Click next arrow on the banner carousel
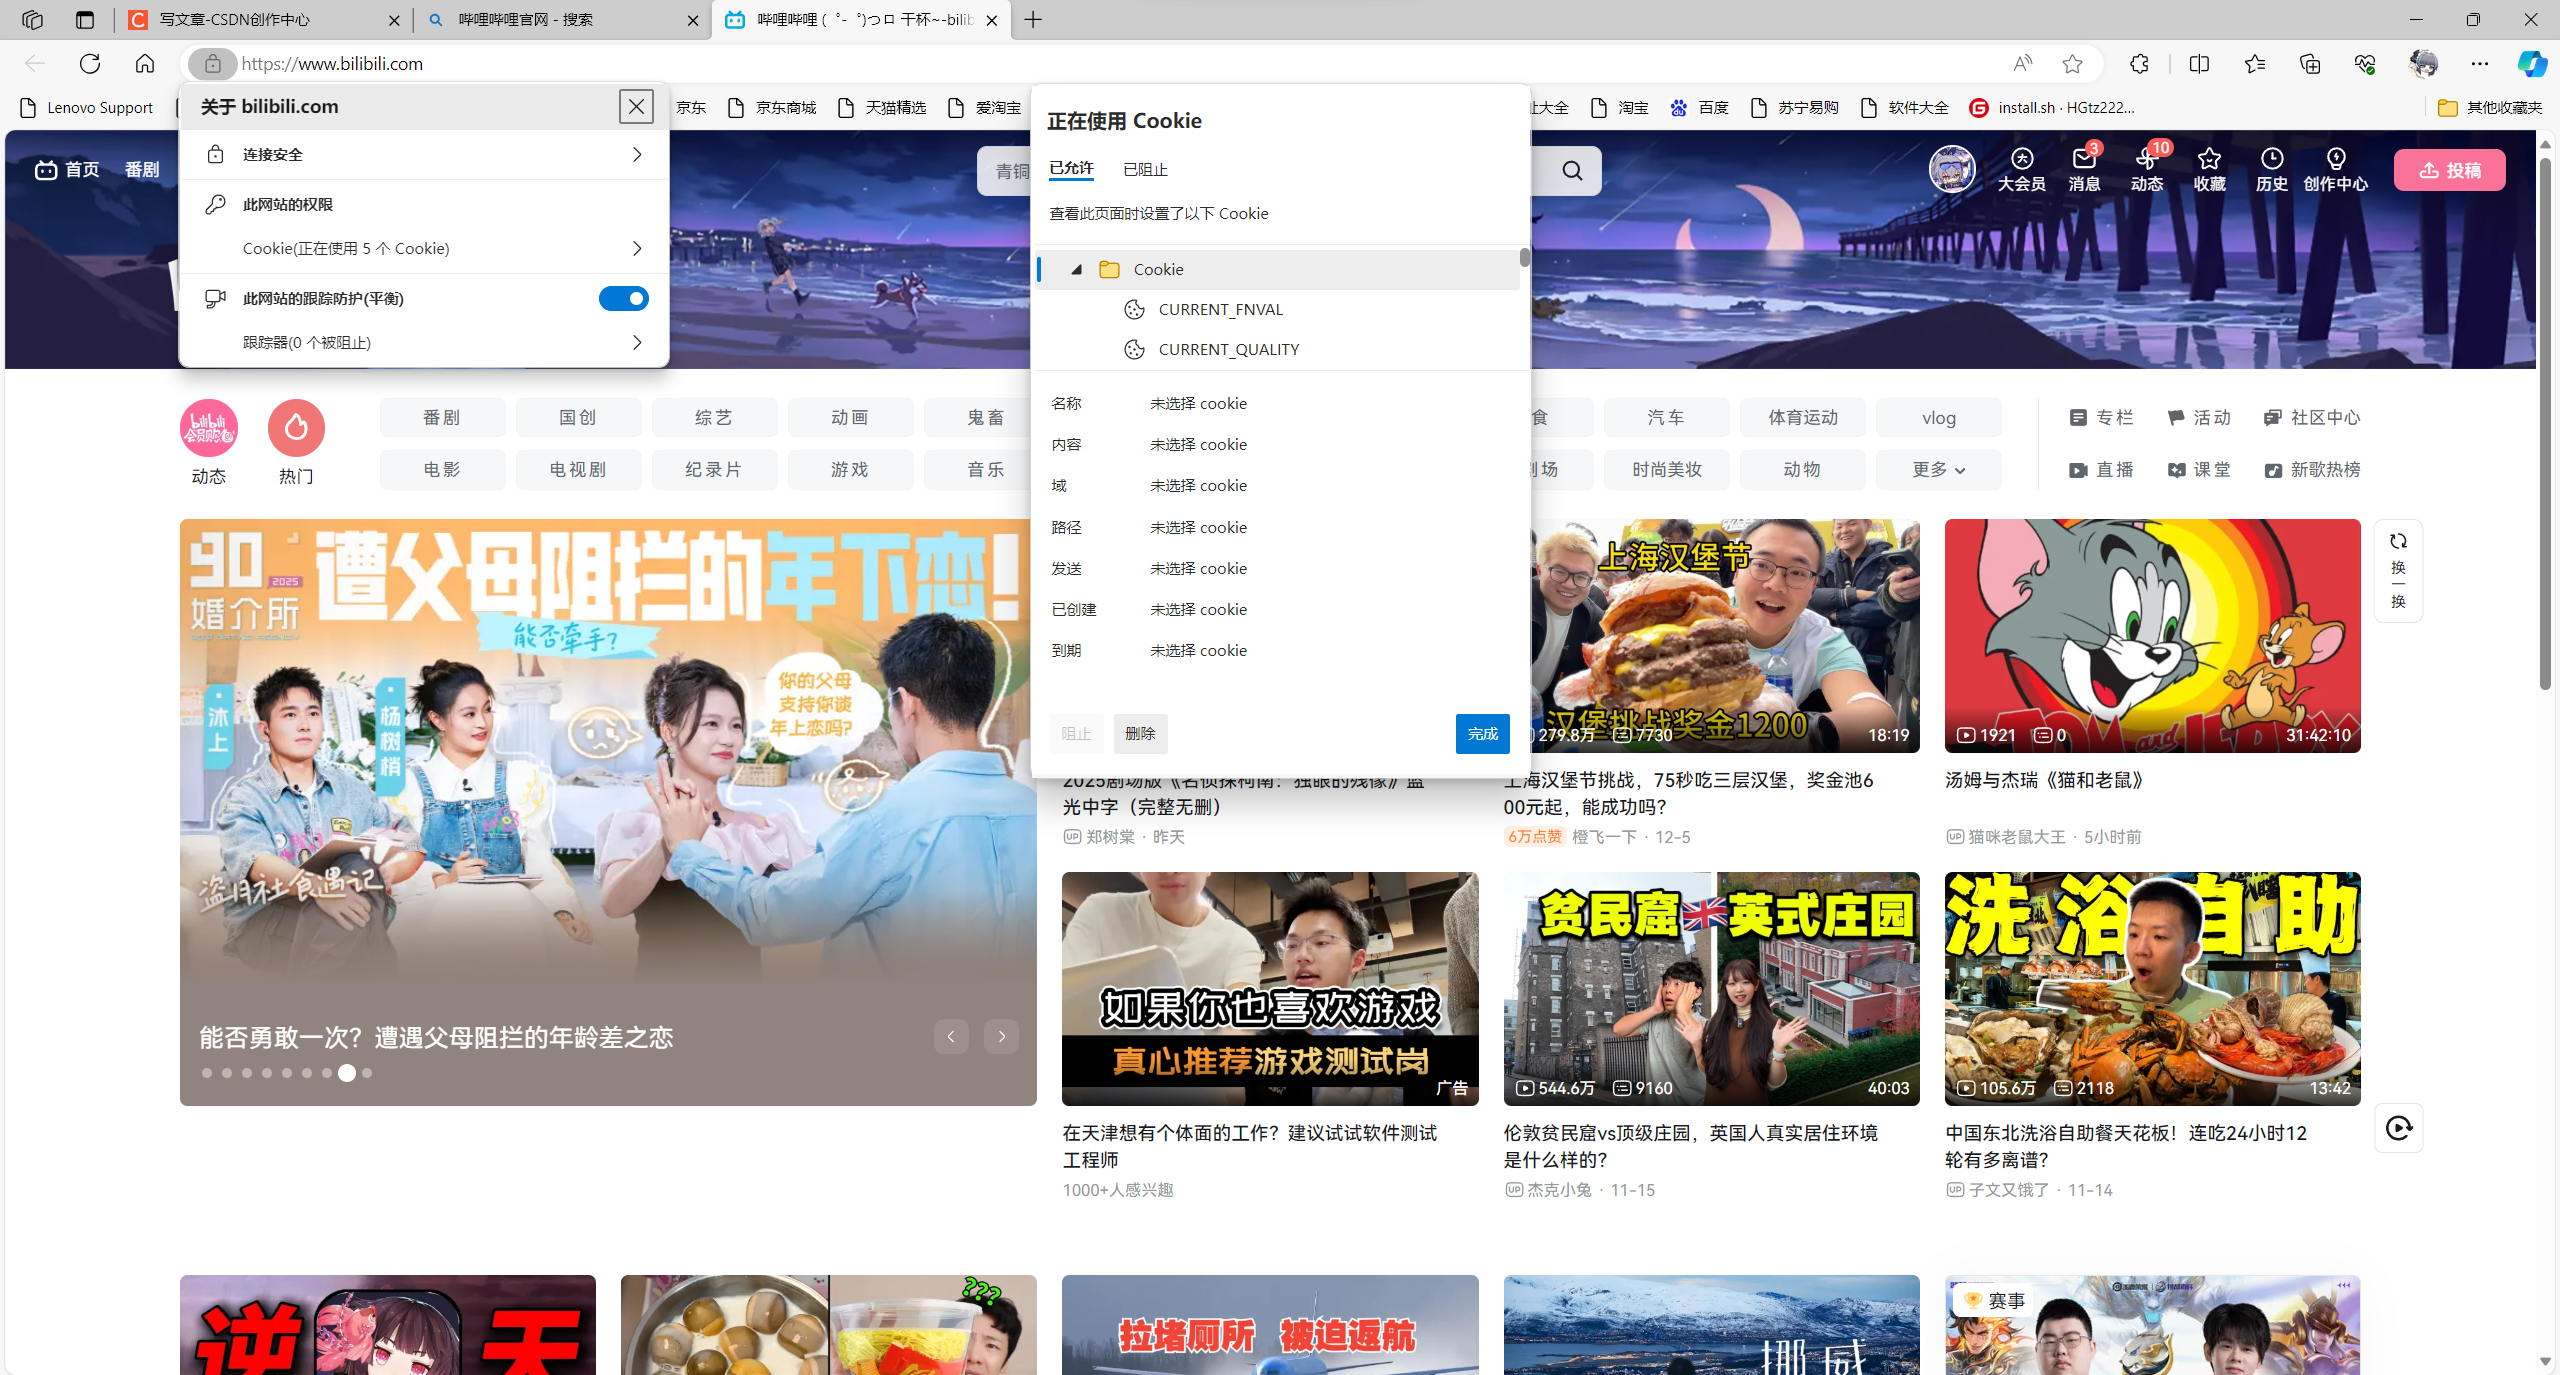Screen dimensions: 2560x1375 [1001, 1037]
